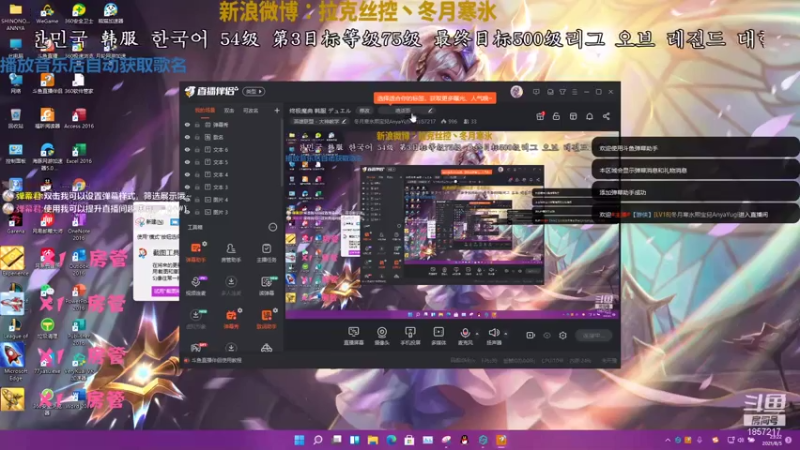The height and width of the screenshot is (450, 800).
Task: Add a 多媒体 multimedia source
Action: click(x=438, y=336)
